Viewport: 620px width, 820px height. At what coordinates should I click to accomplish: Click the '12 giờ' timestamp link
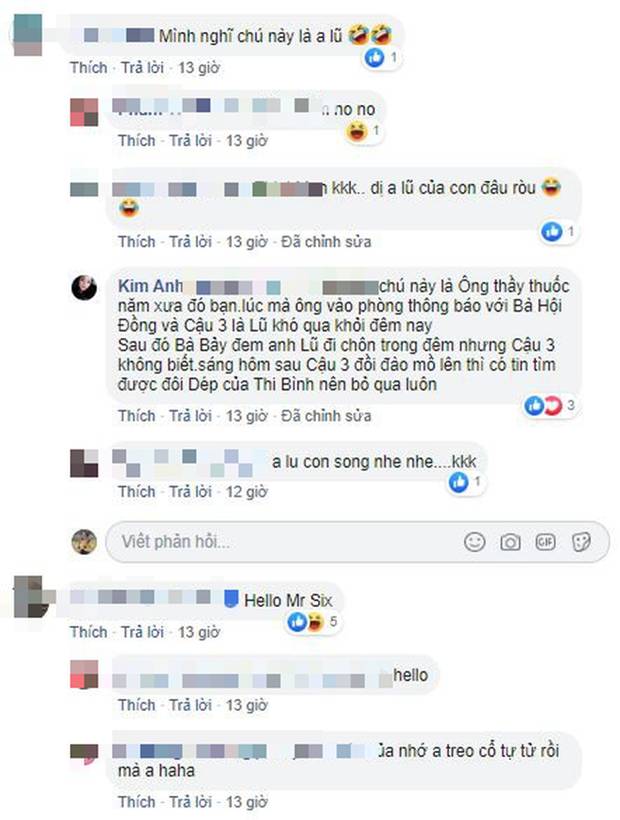pyautogui.click(x=246, y=492)
